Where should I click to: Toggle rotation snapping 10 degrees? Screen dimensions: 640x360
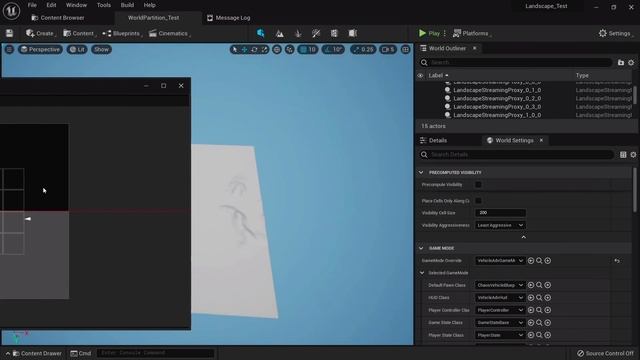pyautogui.click(x=333, y=49)
